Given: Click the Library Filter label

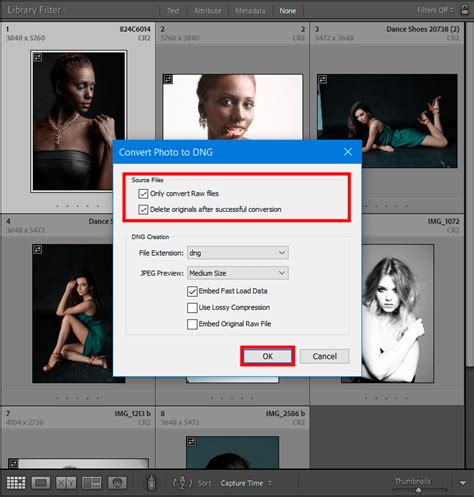Looking at the screenshot, I should point(35,10).
